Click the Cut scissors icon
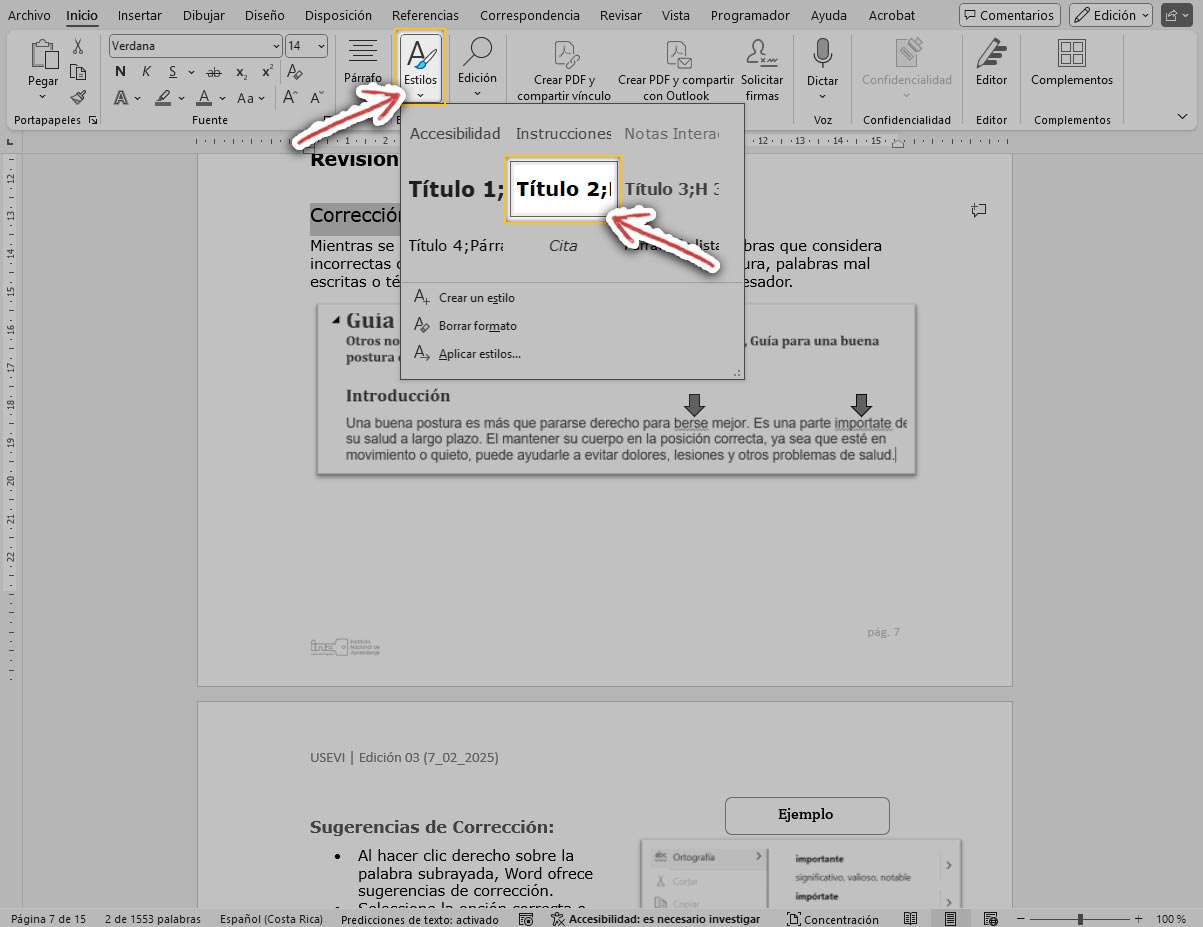 click(78, 47)
